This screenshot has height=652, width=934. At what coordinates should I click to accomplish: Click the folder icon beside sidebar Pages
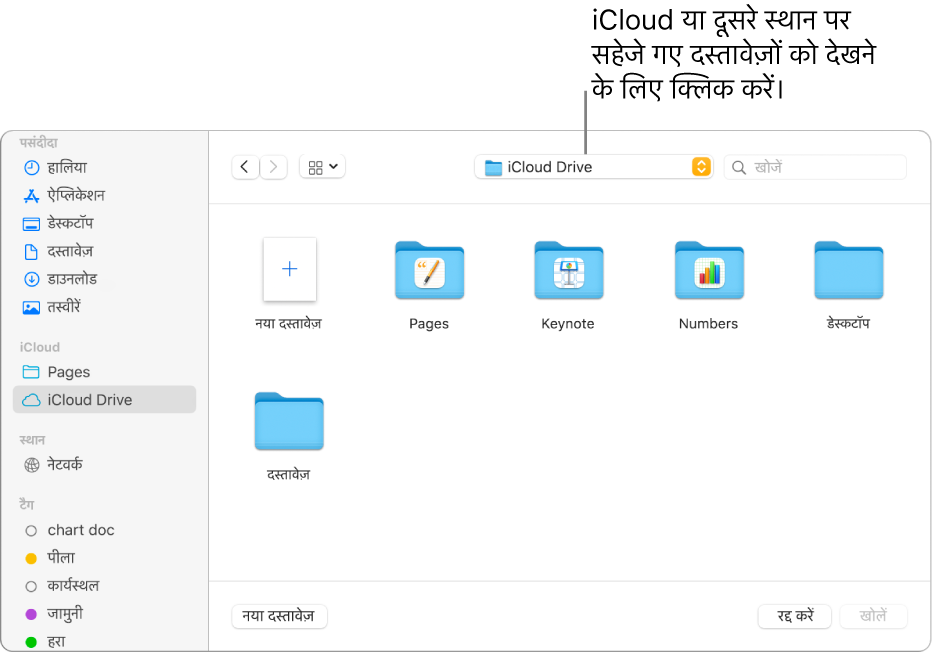(x=31, y=372)
